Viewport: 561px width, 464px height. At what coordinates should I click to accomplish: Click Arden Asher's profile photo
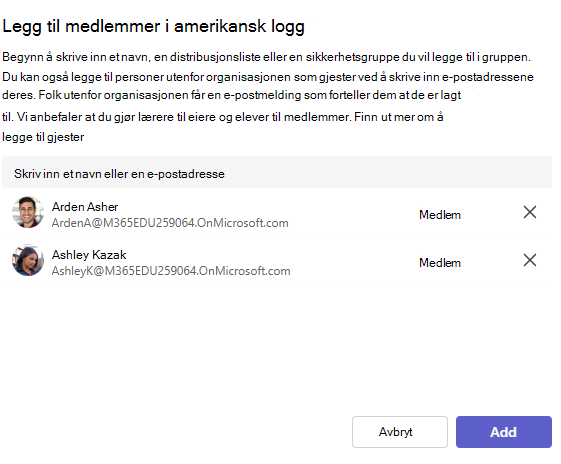(28, 212)
